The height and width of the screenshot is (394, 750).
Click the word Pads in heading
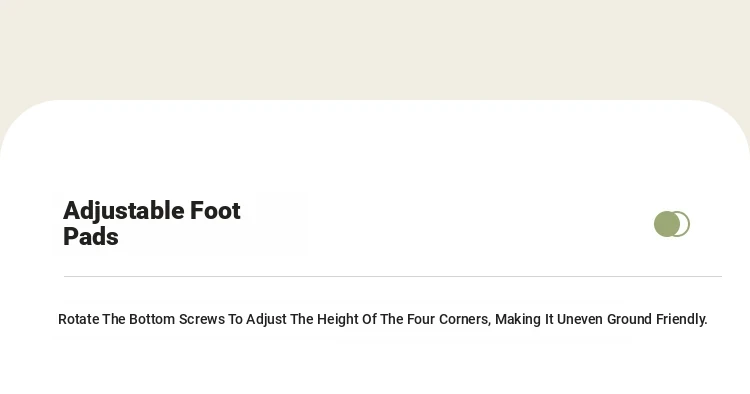(x=90, y=237)
